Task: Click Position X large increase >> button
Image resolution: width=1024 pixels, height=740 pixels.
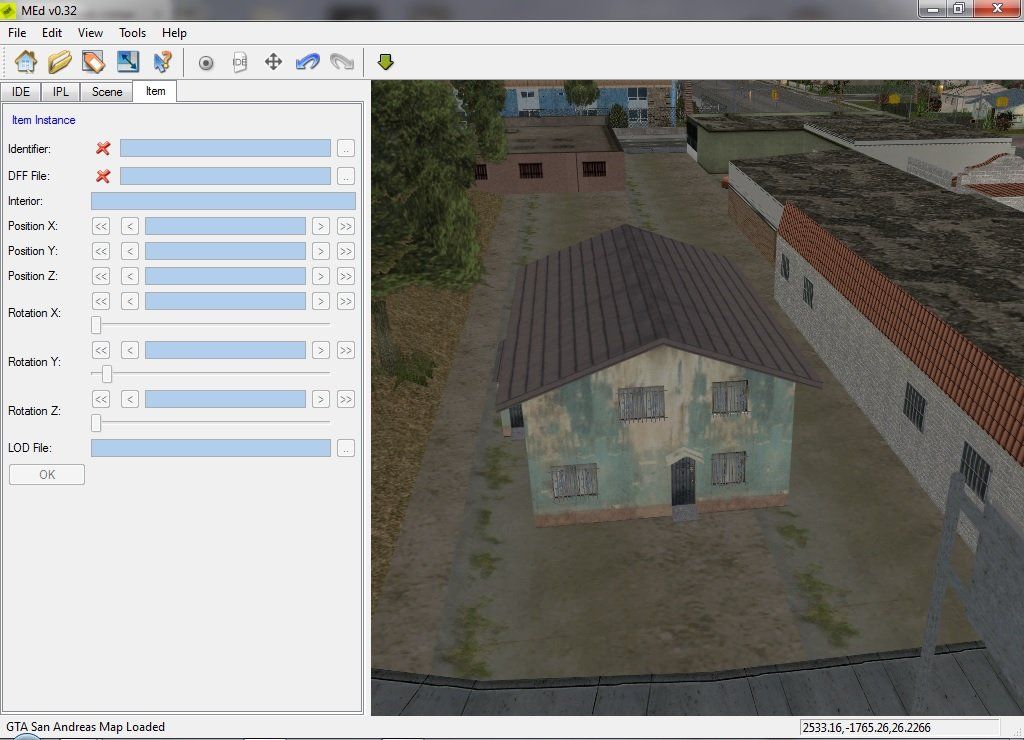Action: (x=345, y=226)
